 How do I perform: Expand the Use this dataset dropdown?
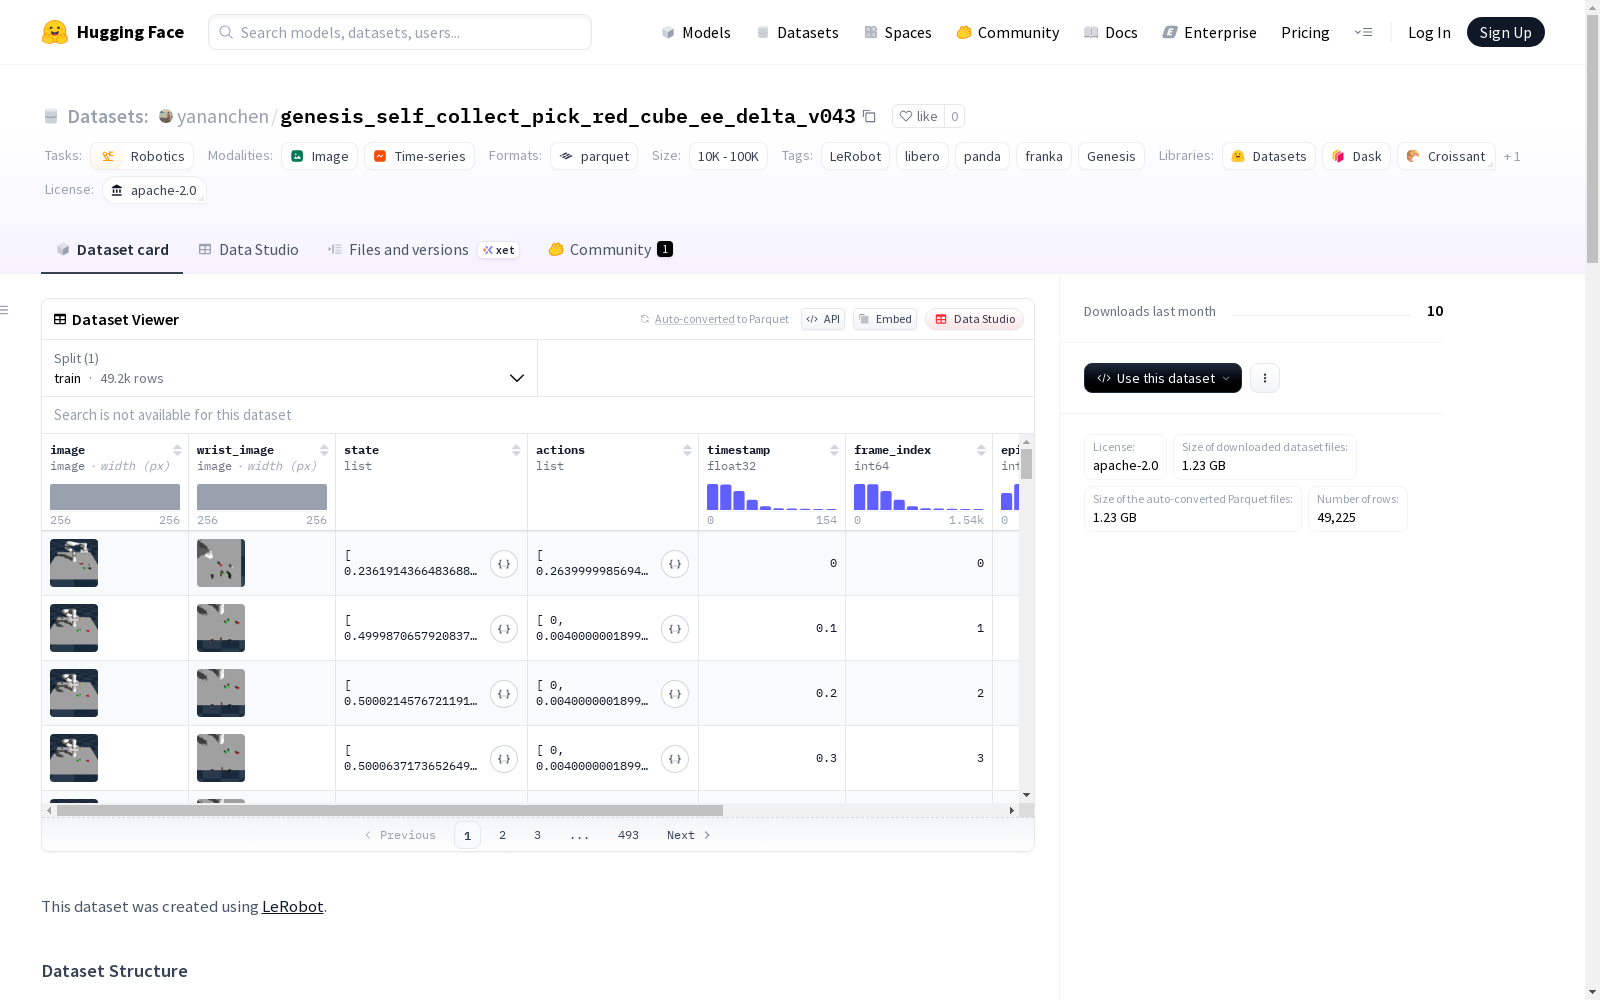tap(1163, 378)
